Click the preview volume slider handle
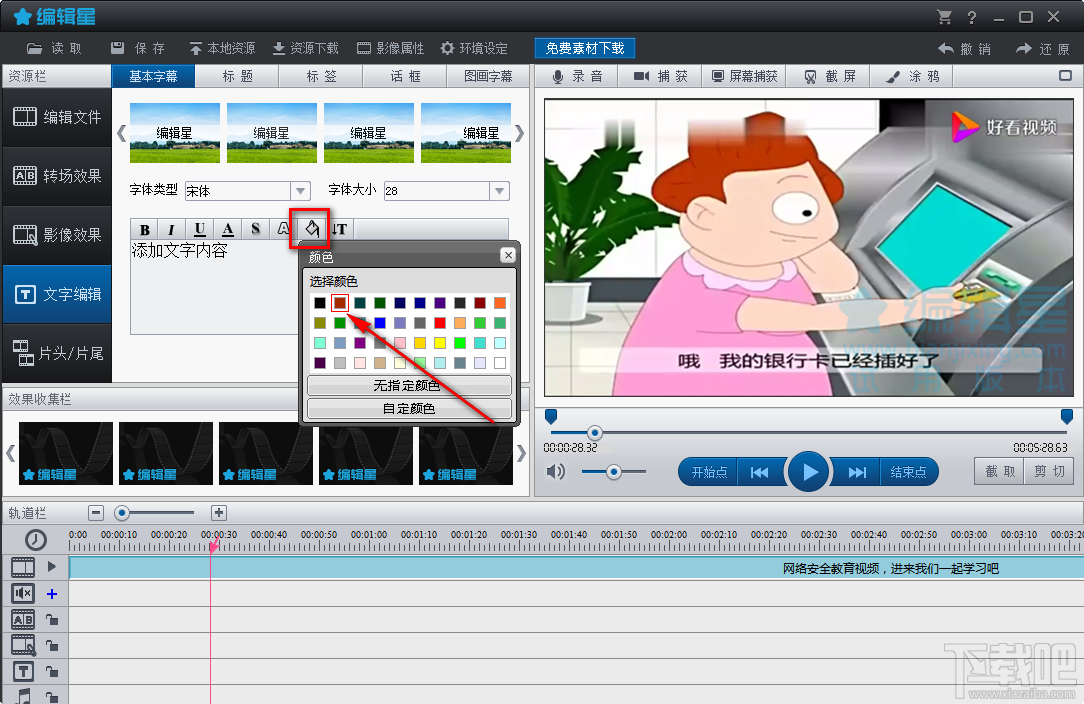This screenshot has height=704, width=1084. [x=613, y=472]
